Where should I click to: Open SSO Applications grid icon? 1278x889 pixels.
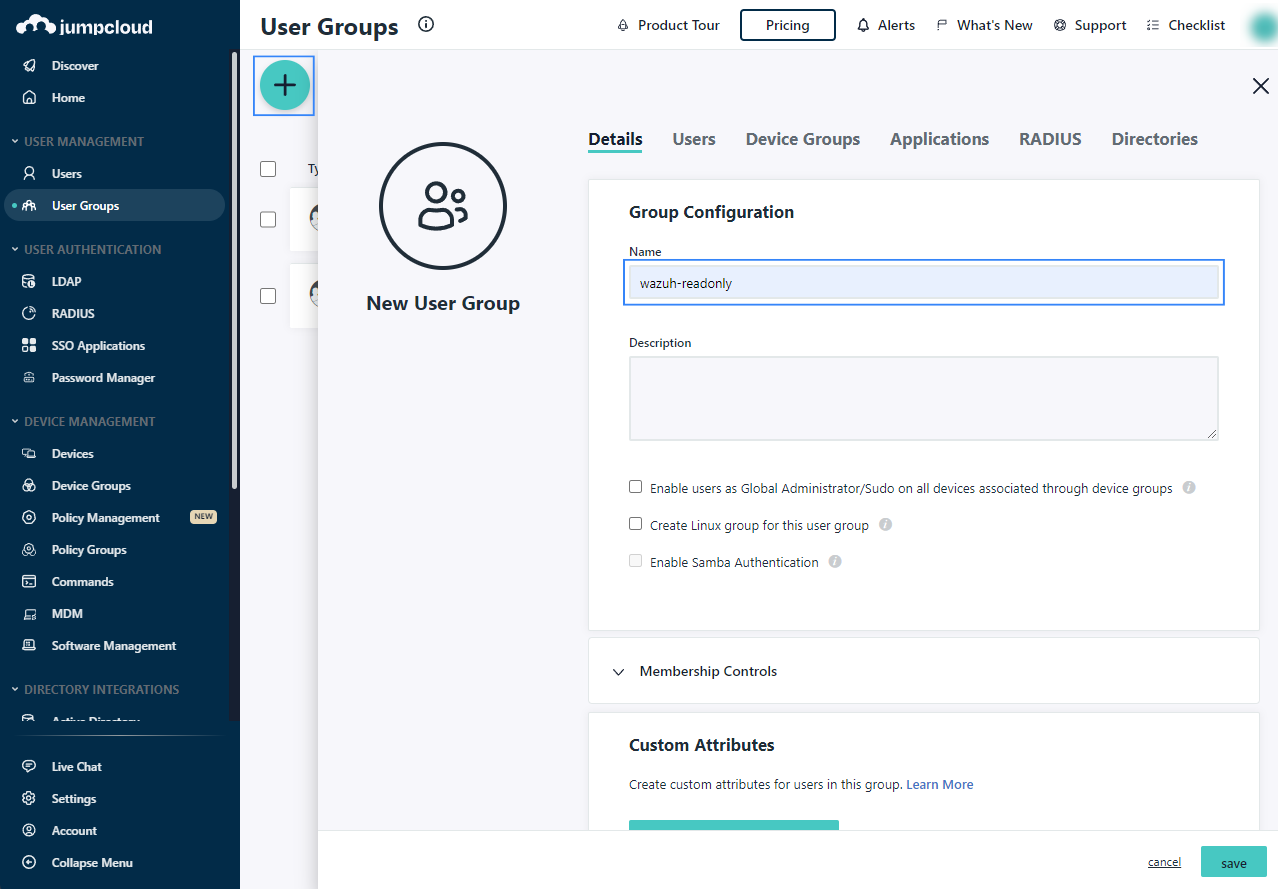30,346
